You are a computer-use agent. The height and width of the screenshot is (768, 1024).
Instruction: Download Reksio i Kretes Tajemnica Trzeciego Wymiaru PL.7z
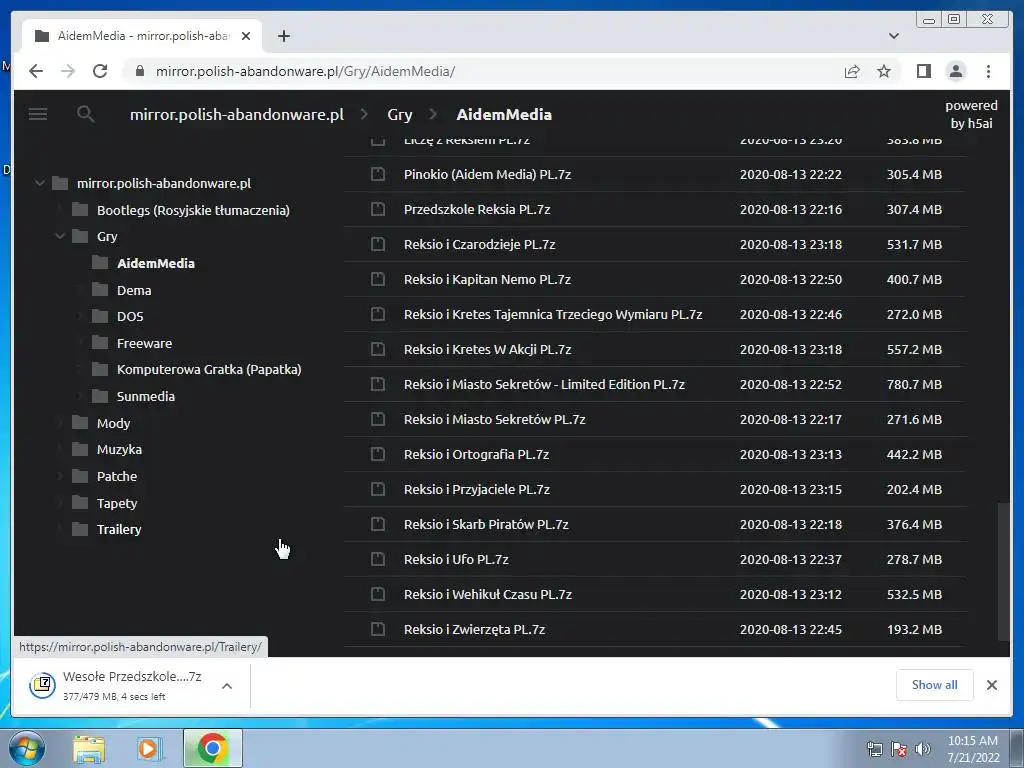552,314
